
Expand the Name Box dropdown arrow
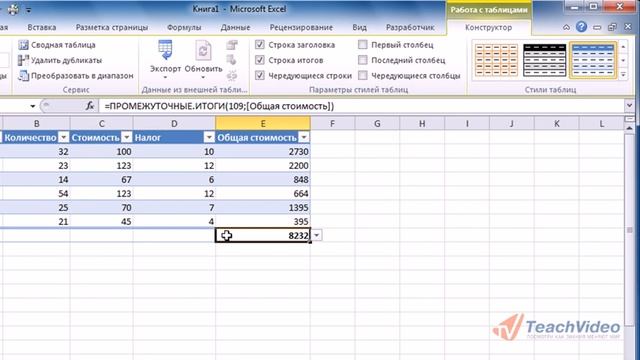click(x=32, y=106)
